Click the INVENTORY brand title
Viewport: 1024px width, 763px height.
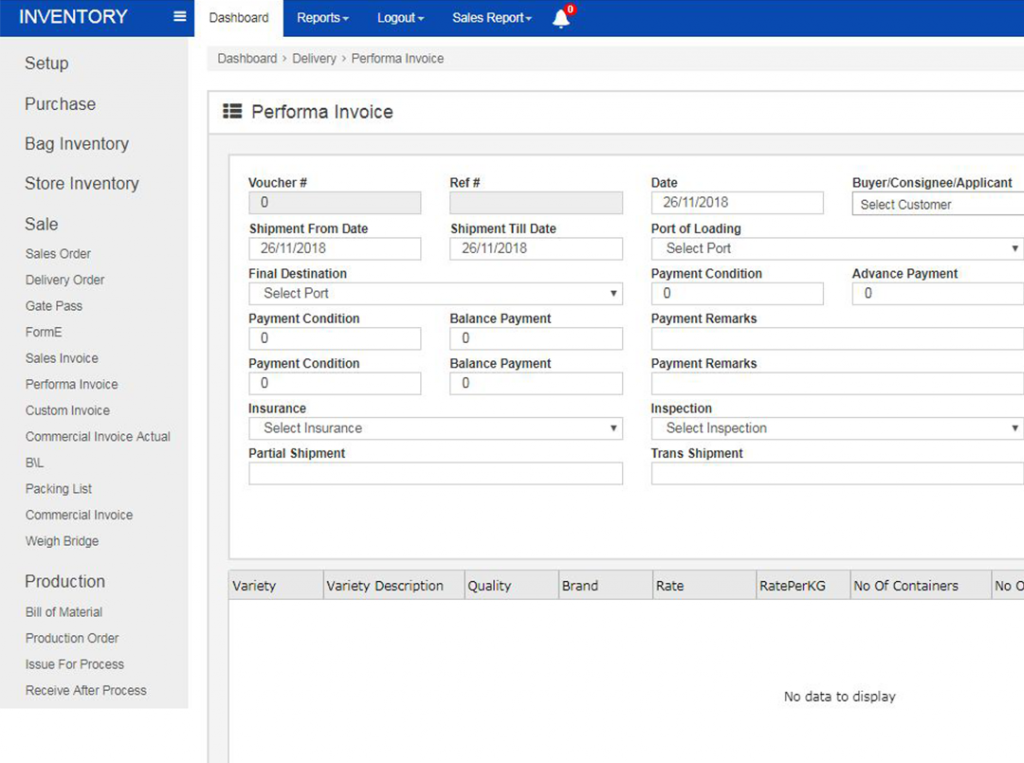[73, 16]
